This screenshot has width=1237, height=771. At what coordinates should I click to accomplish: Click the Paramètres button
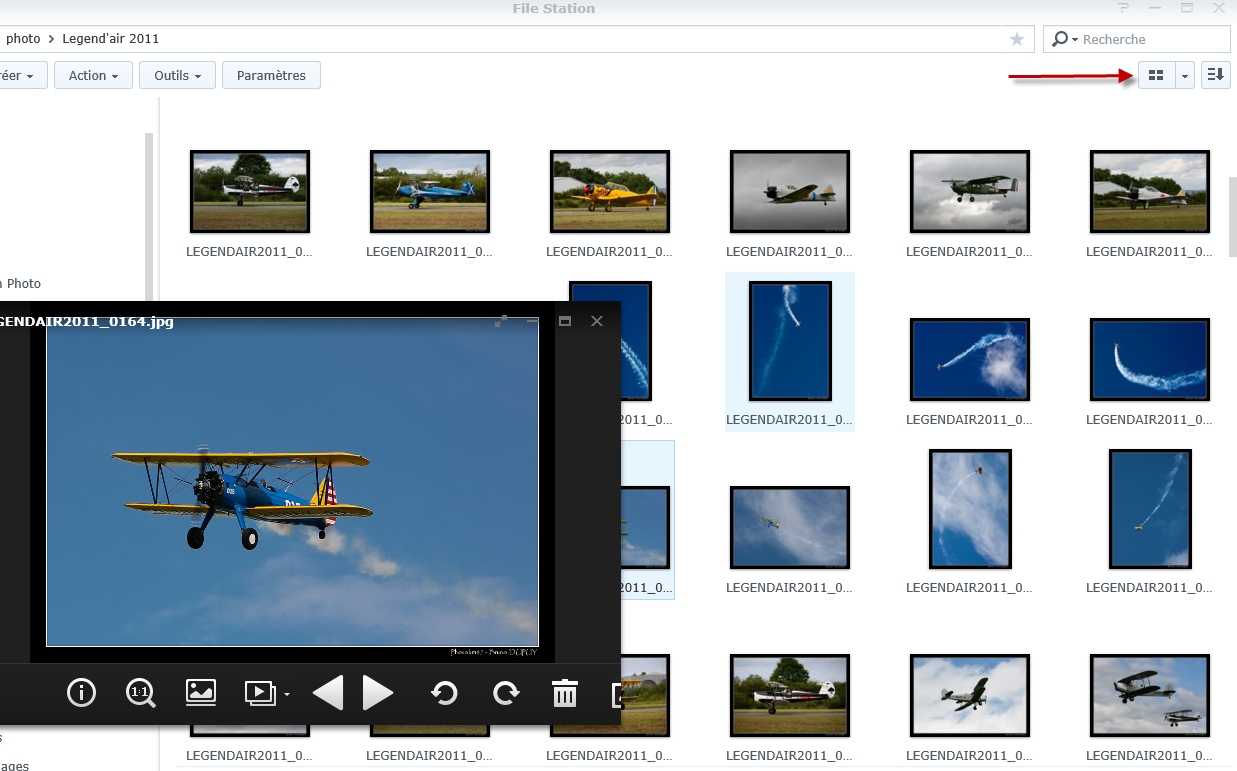(271, 75)
